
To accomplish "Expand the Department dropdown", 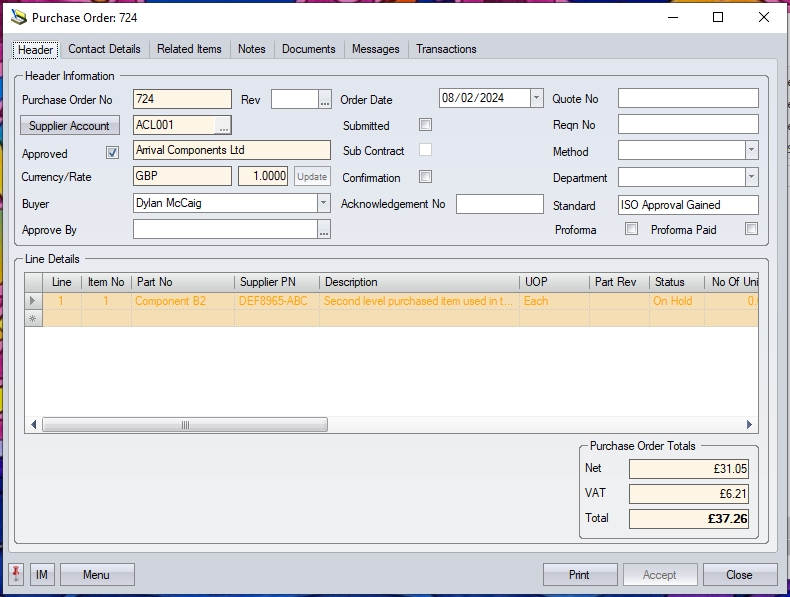I will coord(751,177).
